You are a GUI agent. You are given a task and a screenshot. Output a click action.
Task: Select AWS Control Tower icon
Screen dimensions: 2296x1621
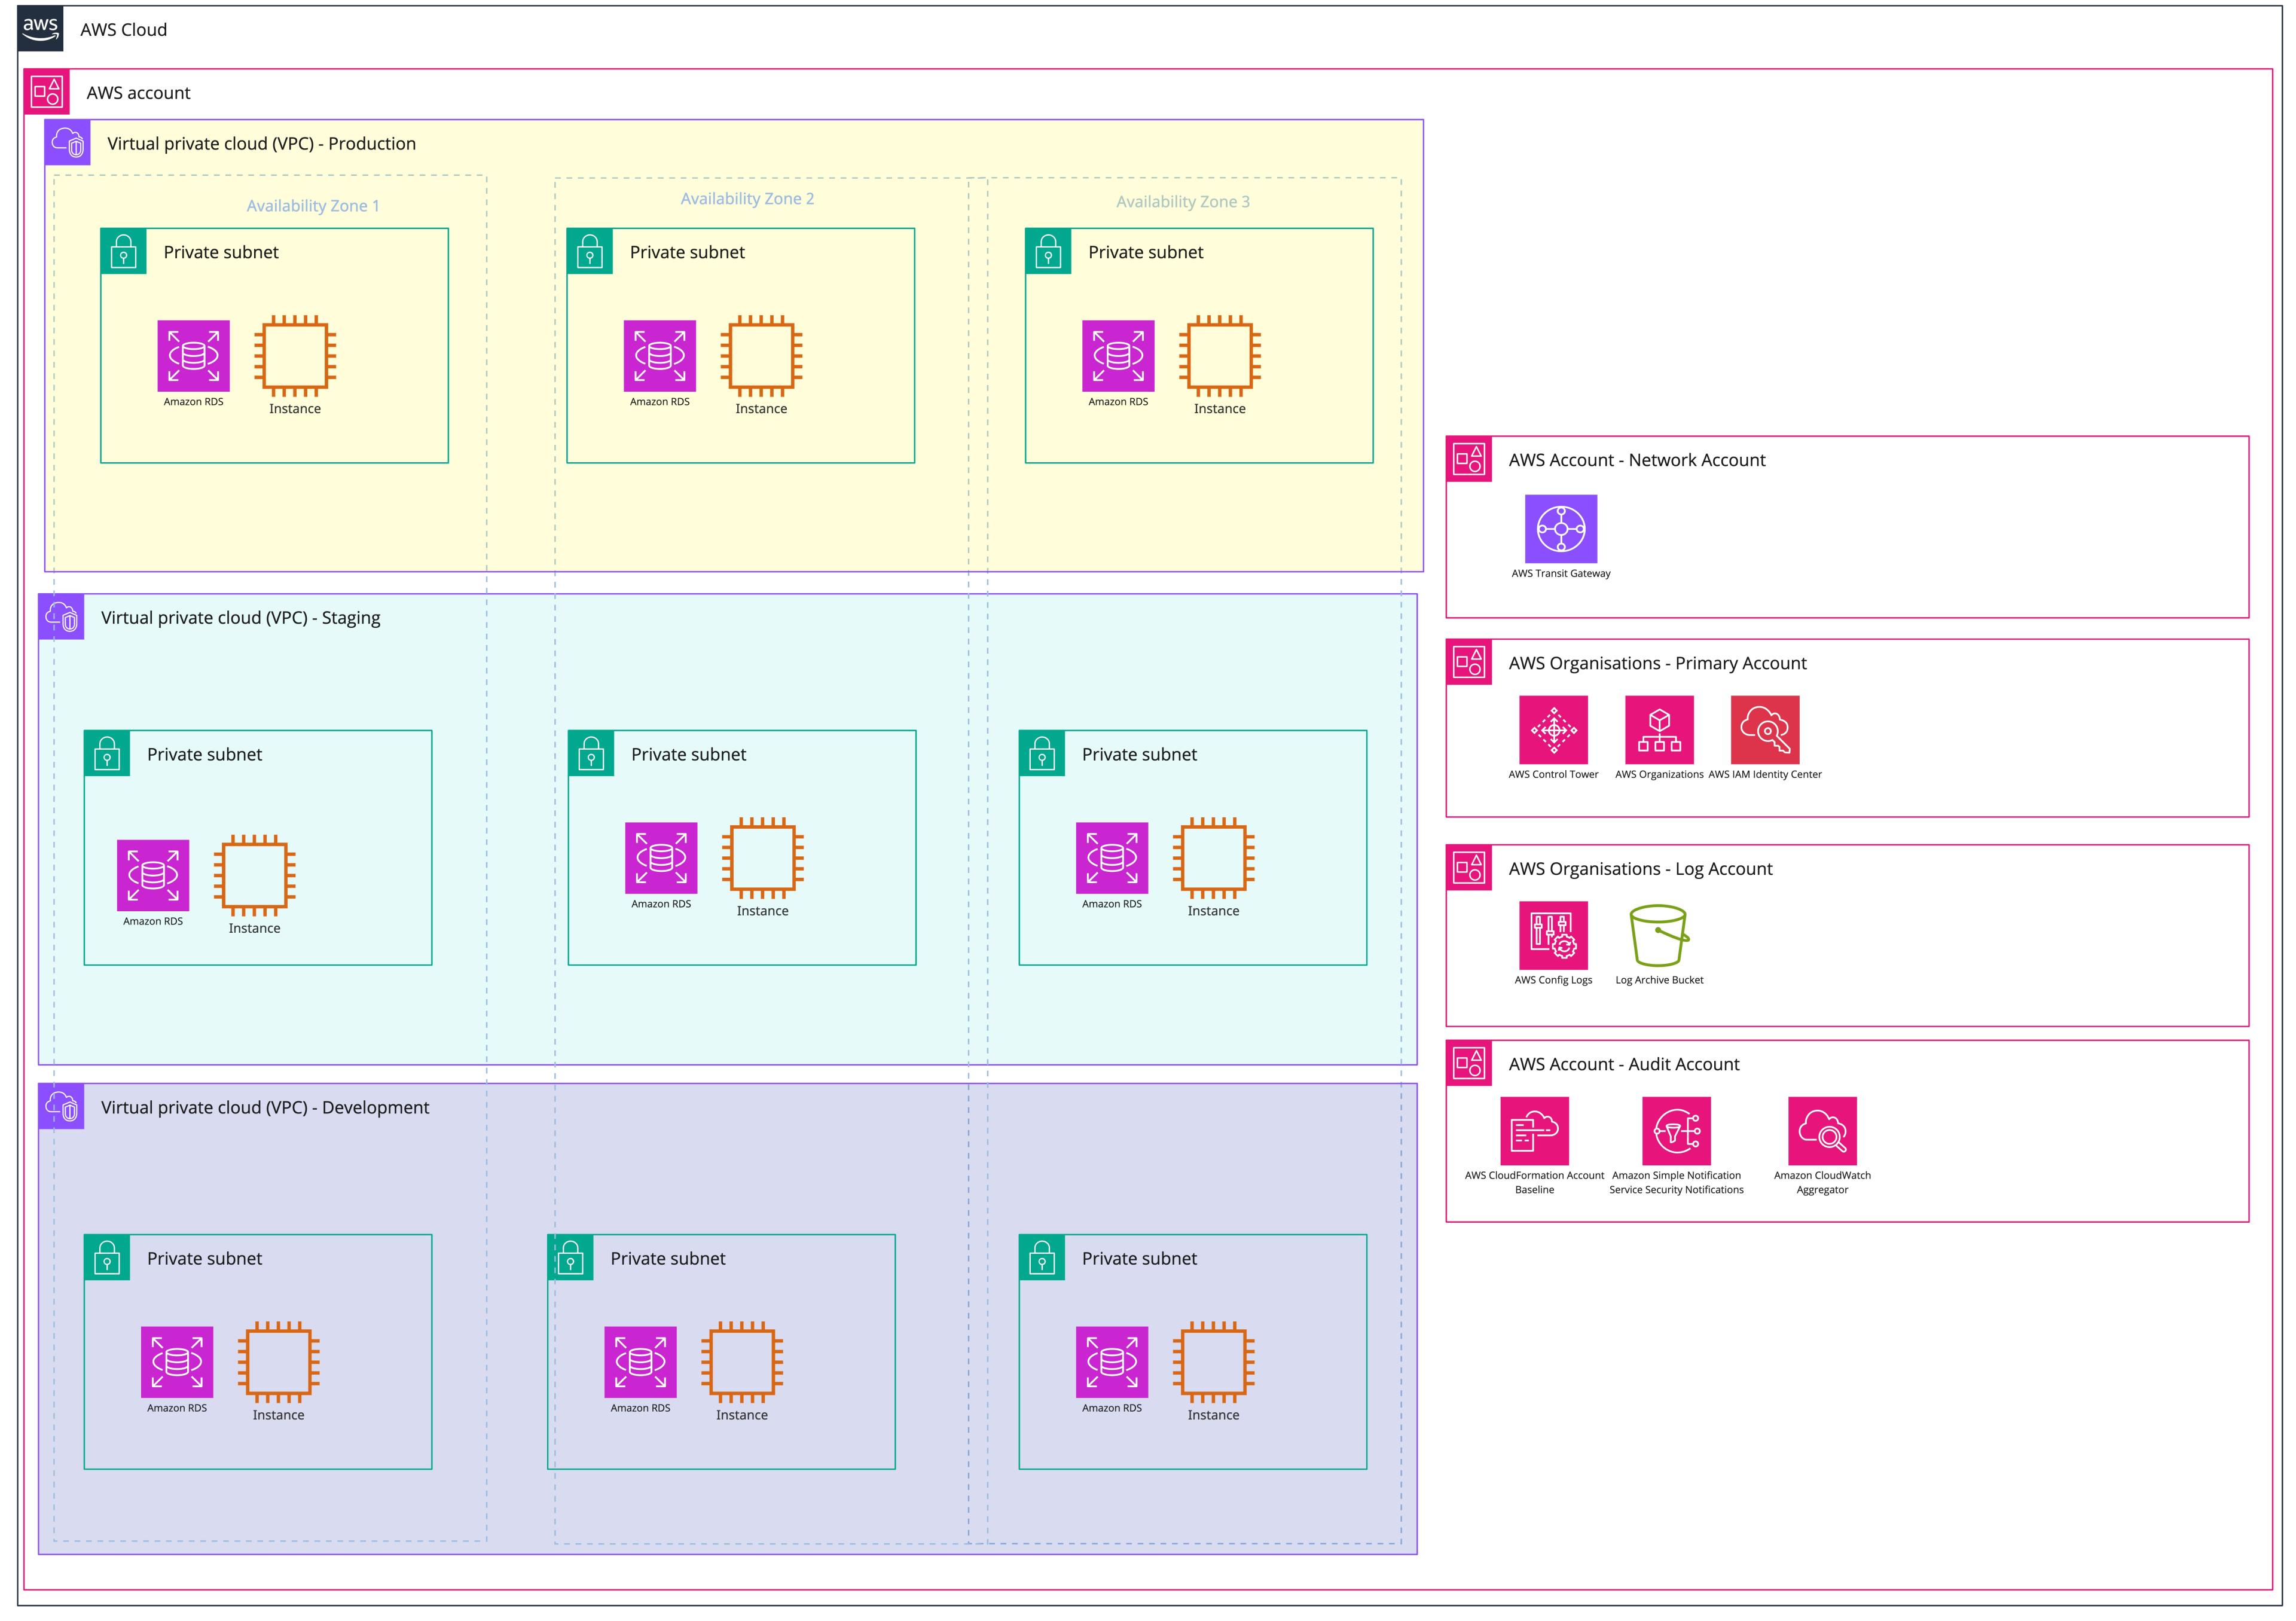point(1553,730)
